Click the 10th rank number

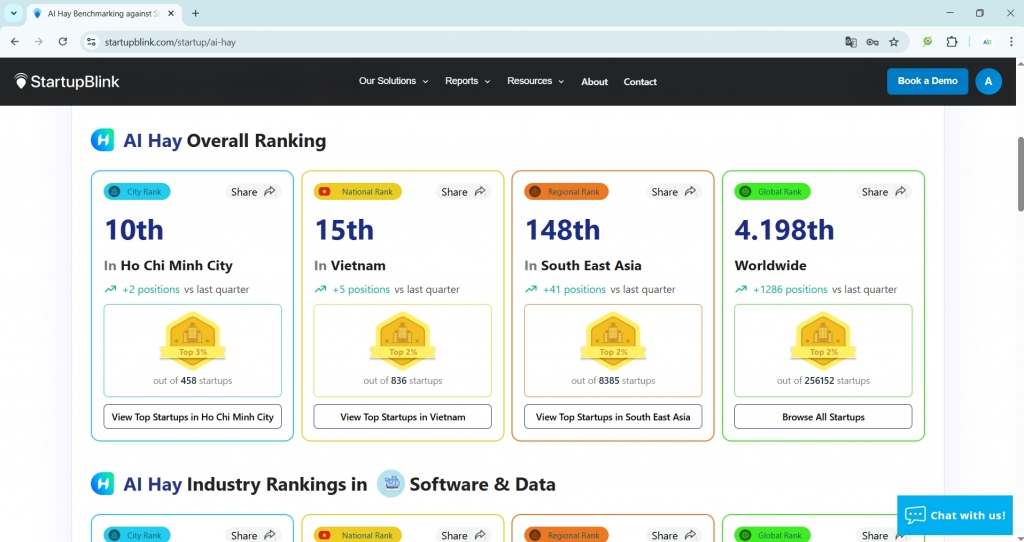pos(134,230)
